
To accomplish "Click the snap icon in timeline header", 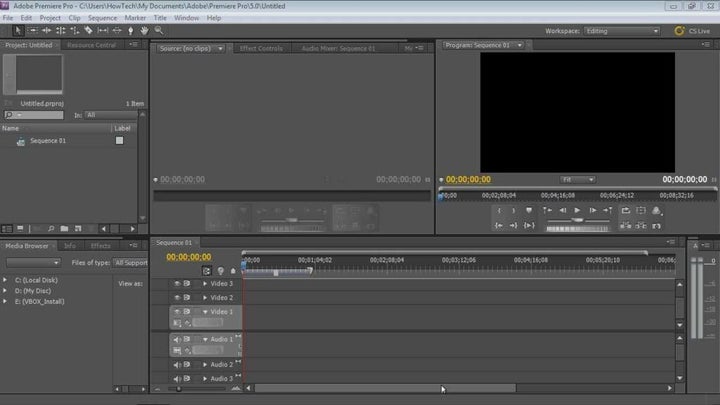I will coord(207,270).
